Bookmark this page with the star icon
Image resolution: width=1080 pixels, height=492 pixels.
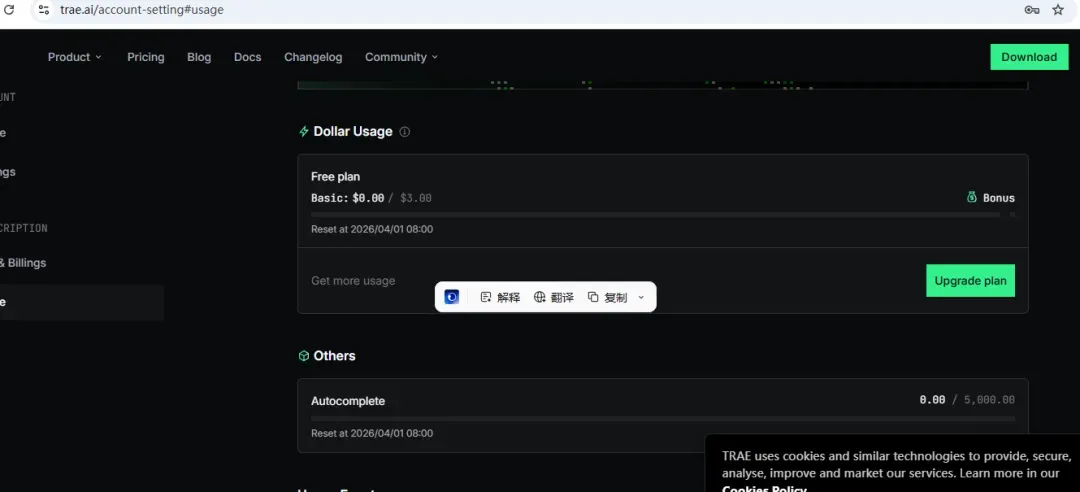(x=1058, y=10)
